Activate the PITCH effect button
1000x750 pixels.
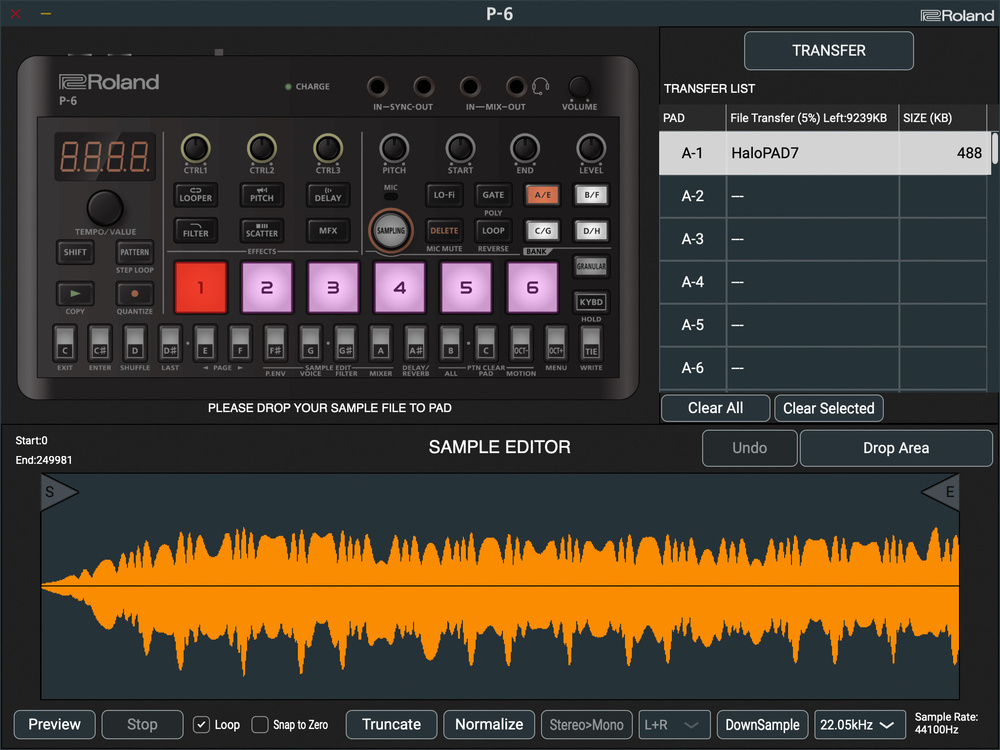[x=261, y=195]
